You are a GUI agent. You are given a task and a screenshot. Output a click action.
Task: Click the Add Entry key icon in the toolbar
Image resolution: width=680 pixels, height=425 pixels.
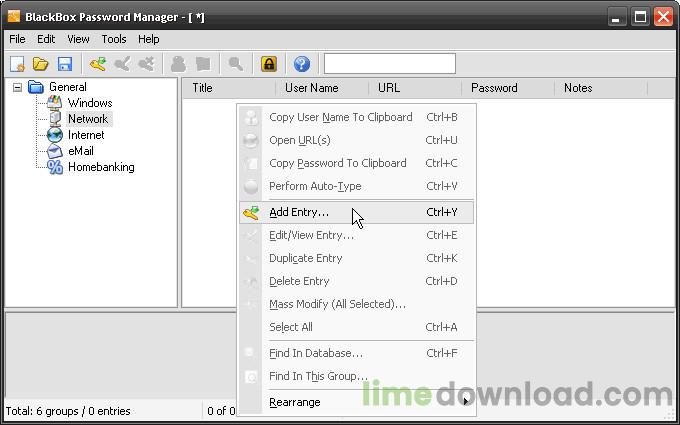[98, 64]
